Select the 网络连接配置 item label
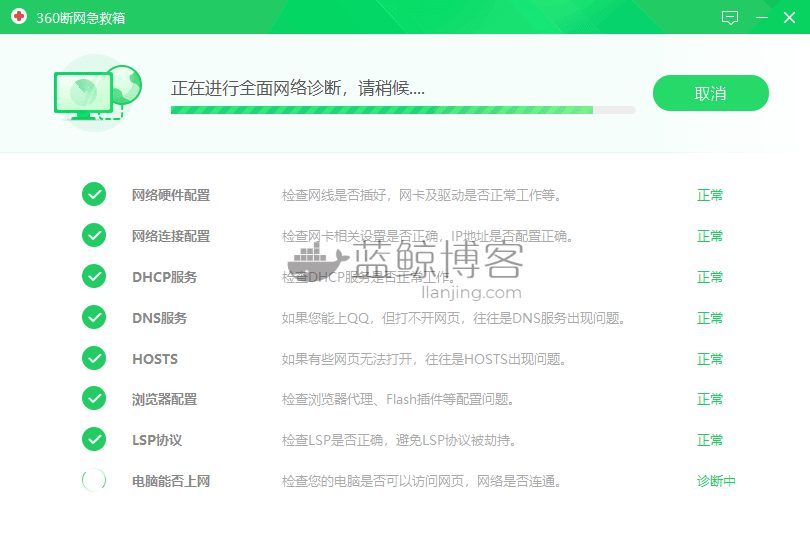Screen dimensions: 810x535 click(x=171, y=236)
